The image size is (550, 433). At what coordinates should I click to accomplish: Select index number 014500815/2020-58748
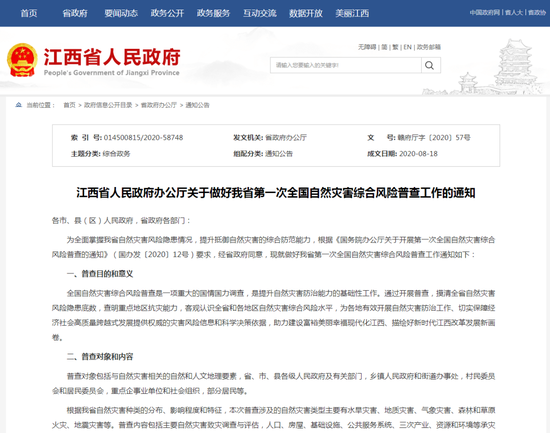pos(143,138)
